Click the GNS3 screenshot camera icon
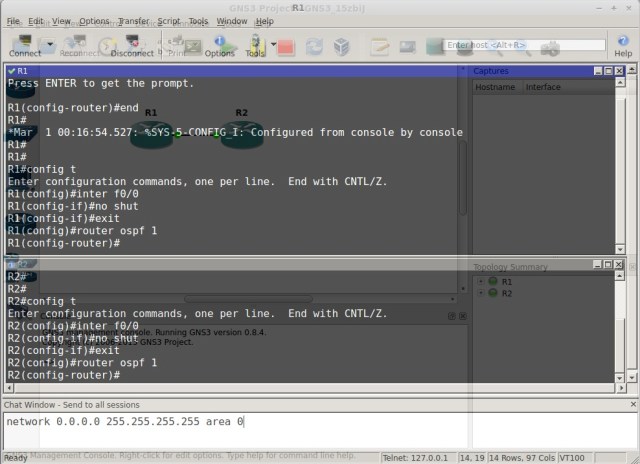640x464 pixels. pos(550,49)
